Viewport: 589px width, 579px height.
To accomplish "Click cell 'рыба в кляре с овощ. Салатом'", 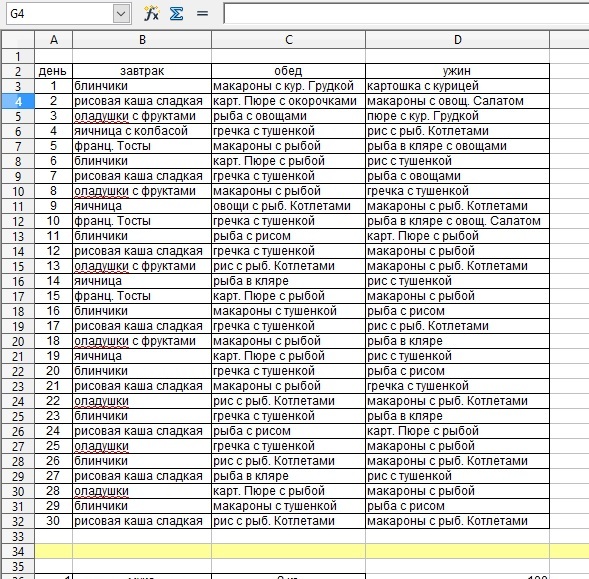I will click(x=458, y=221).
